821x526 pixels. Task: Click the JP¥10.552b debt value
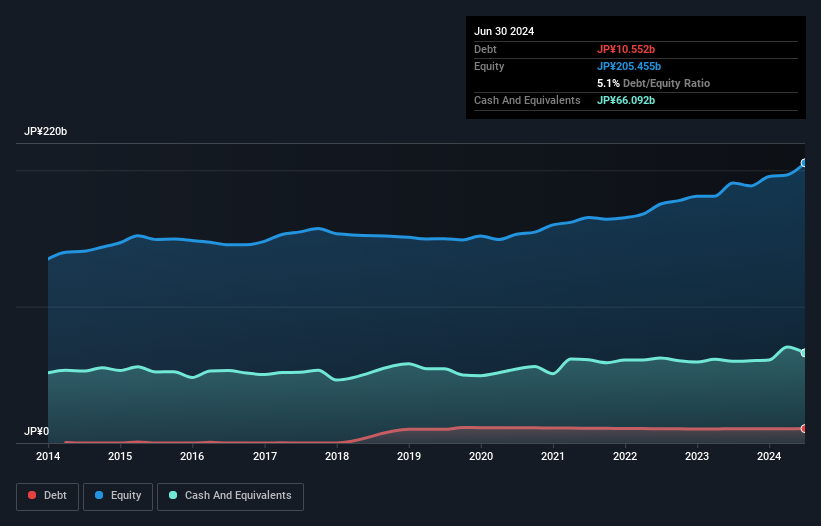pyautogui.click(x=626, y=49)
